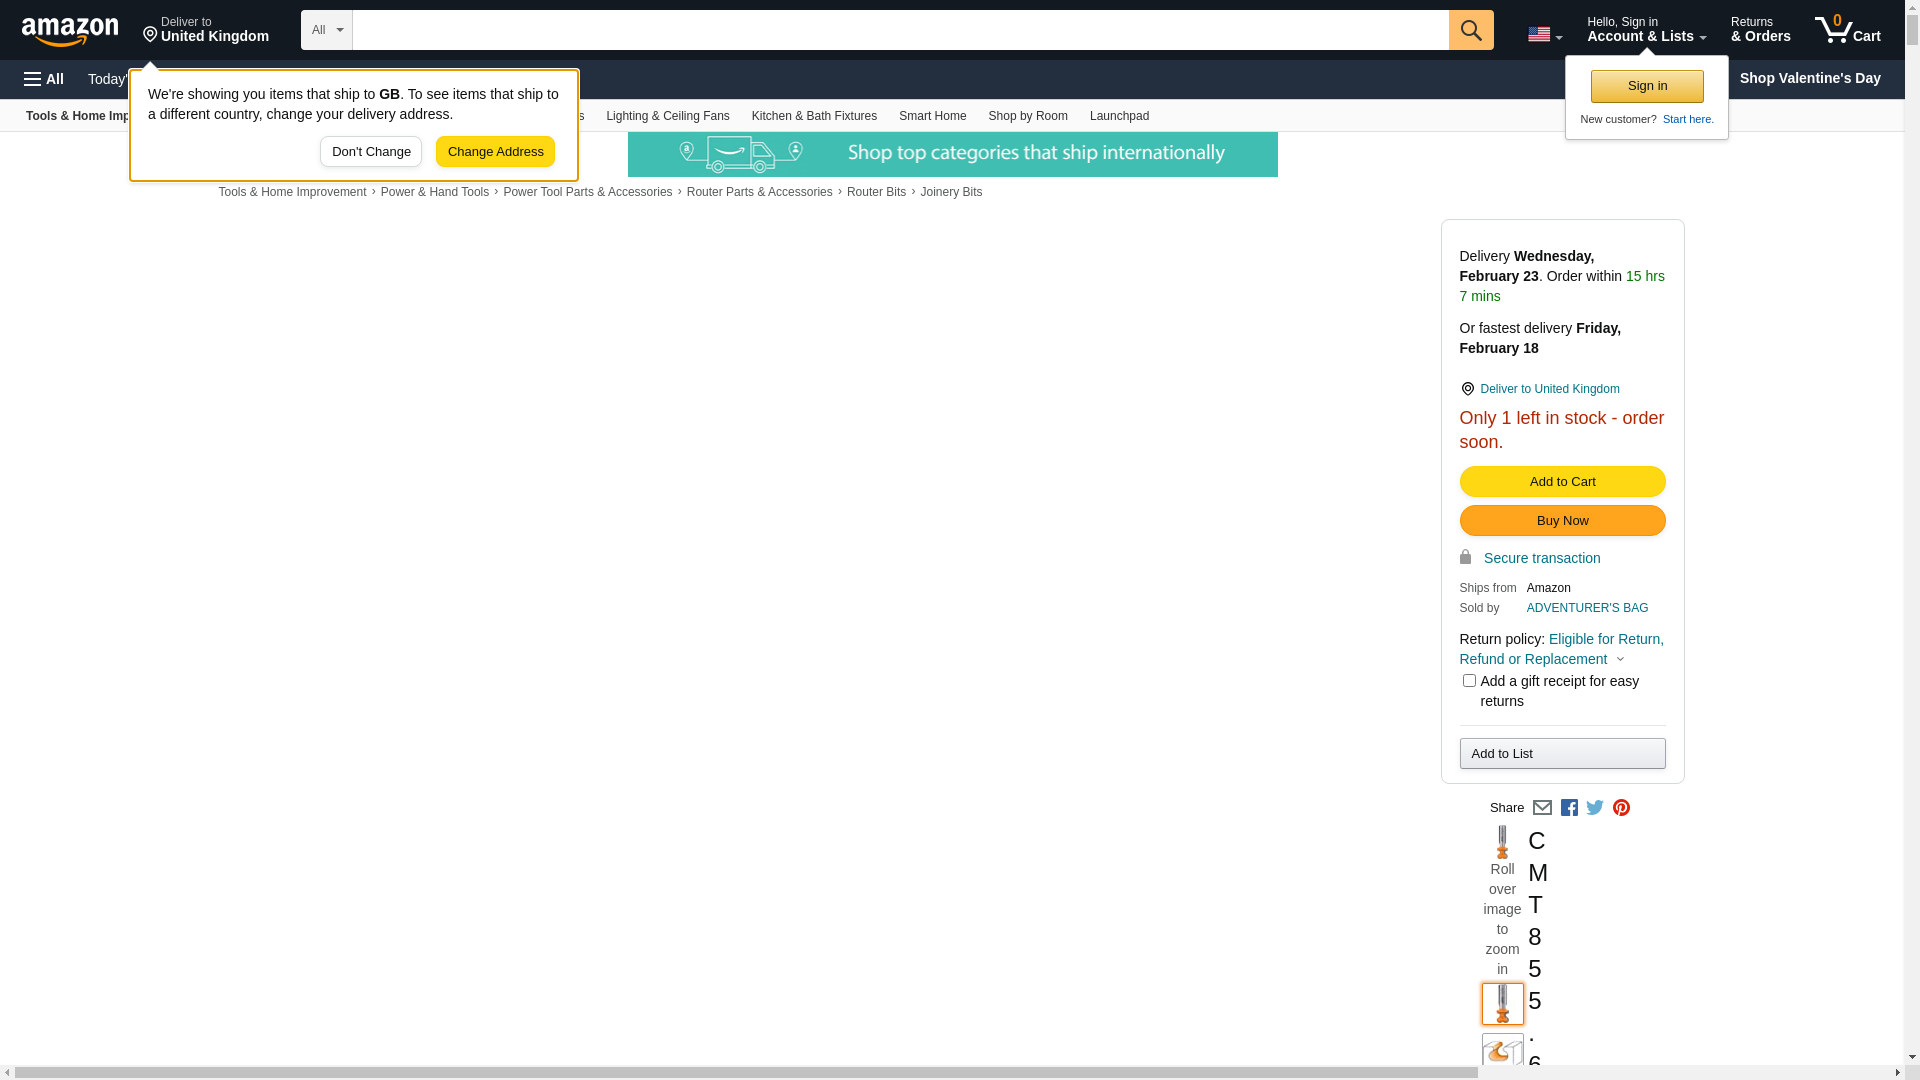Click the search magnifier button
Image resolution: width=1920 pixels, height=1080 pixels.
tap(1470, 30)
